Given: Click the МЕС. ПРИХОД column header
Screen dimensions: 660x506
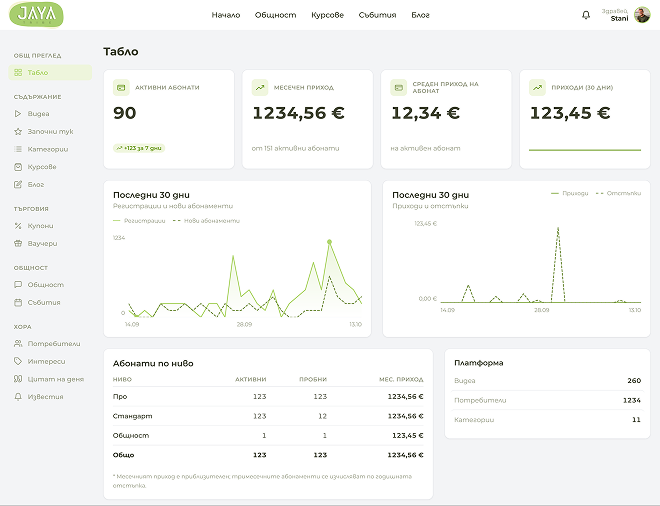Looking at the screenshot, I should tap(401, 379).
